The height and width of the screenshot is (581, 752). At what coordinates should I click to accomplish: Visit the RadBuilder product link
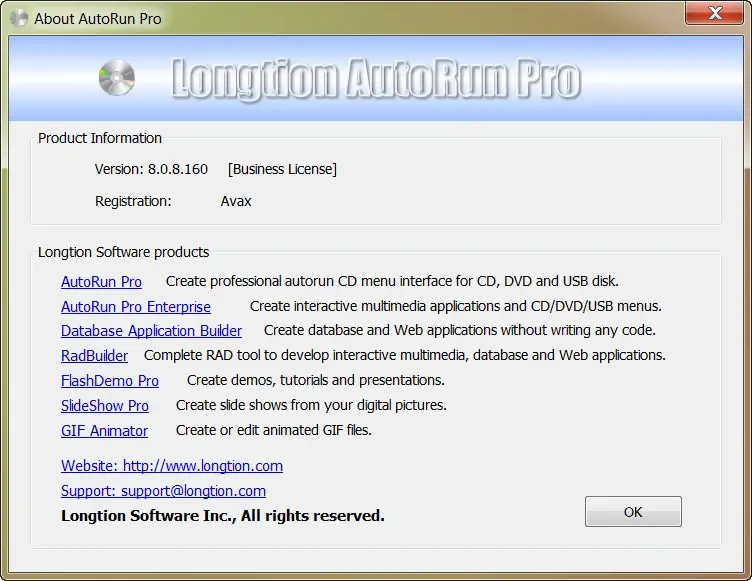[94, 356]
